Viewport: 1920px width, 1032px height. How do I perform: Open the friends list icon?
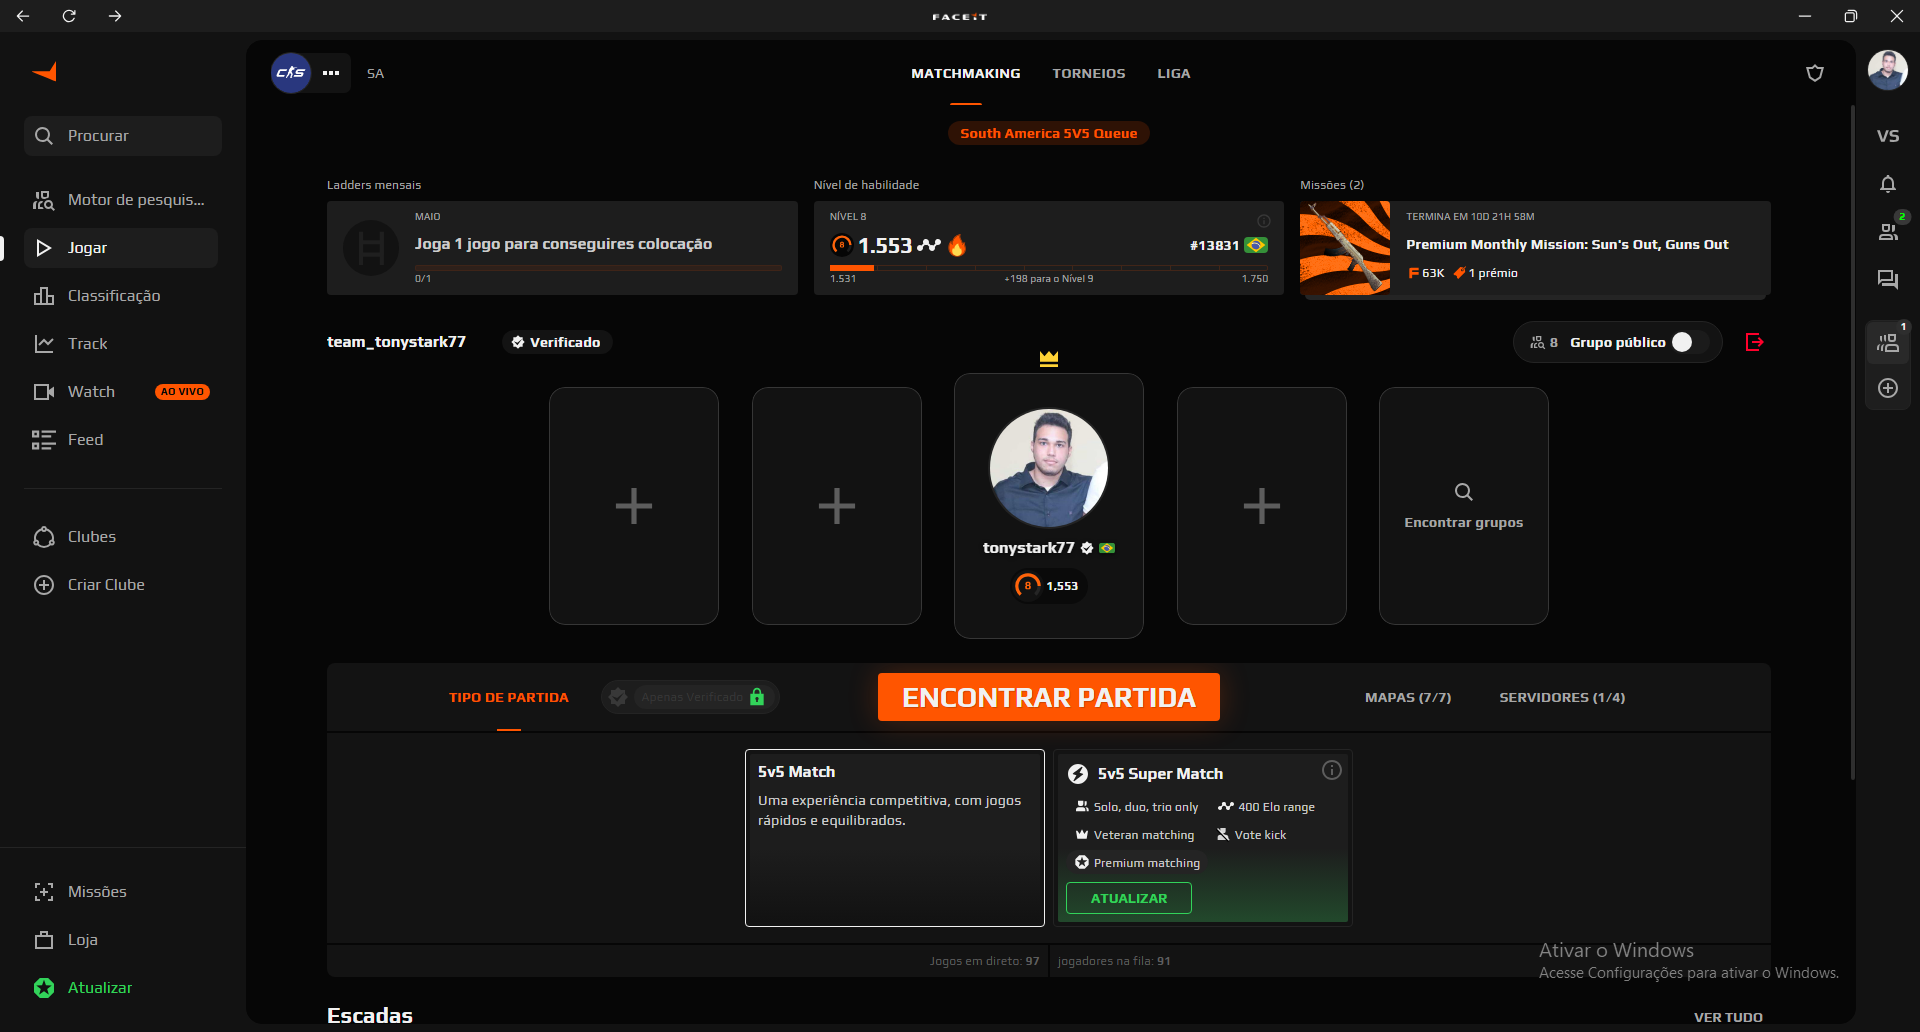coord(1888,231)
